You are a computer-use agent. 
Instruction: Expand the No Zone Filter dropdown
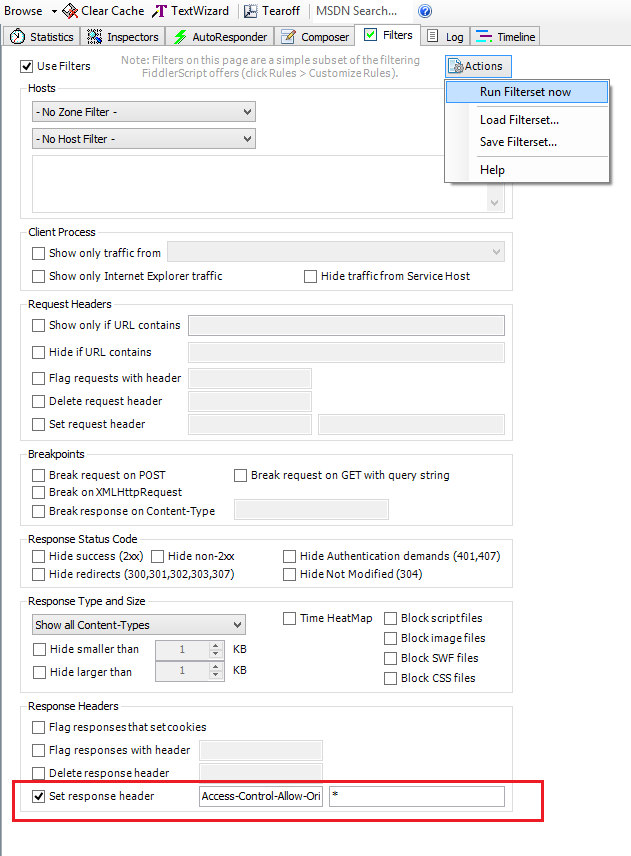click(144, 112)
